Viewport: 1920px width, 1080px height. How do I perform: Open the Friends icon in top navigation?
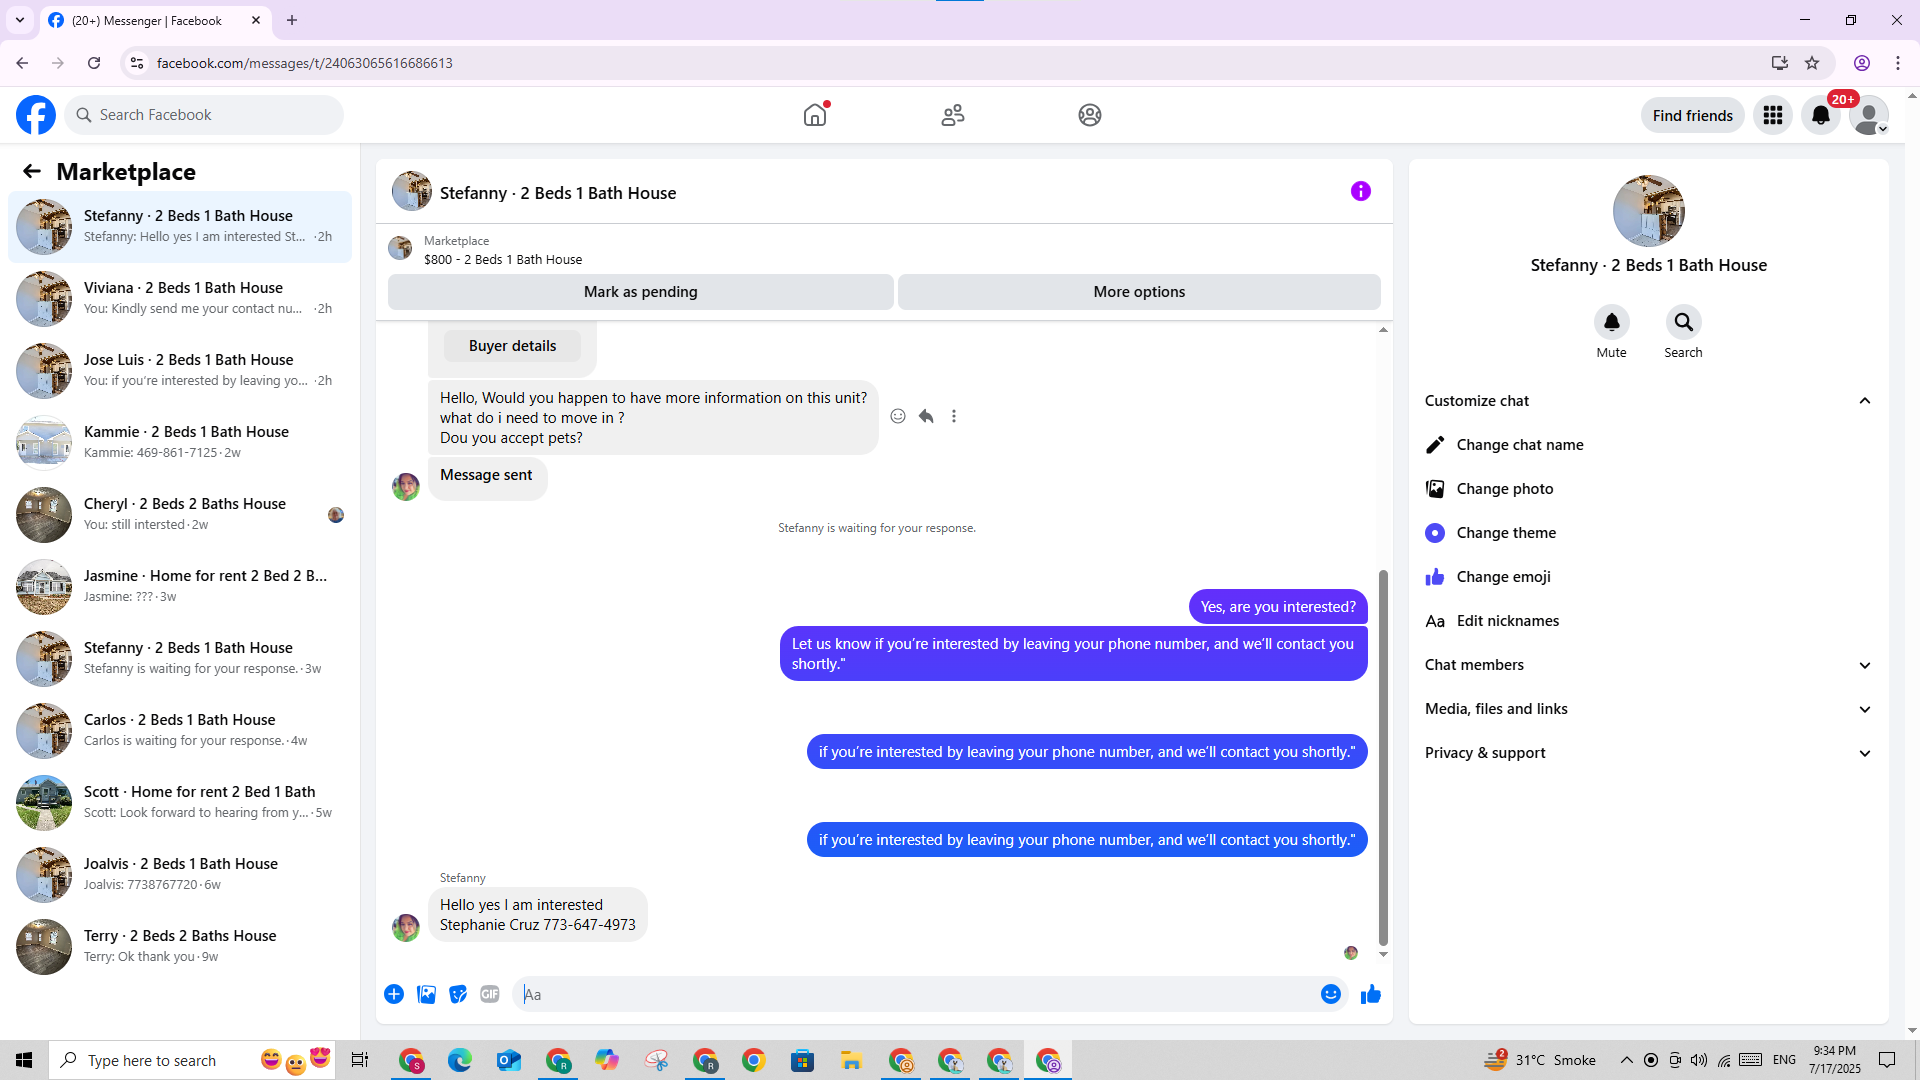(x=953, y=115)
